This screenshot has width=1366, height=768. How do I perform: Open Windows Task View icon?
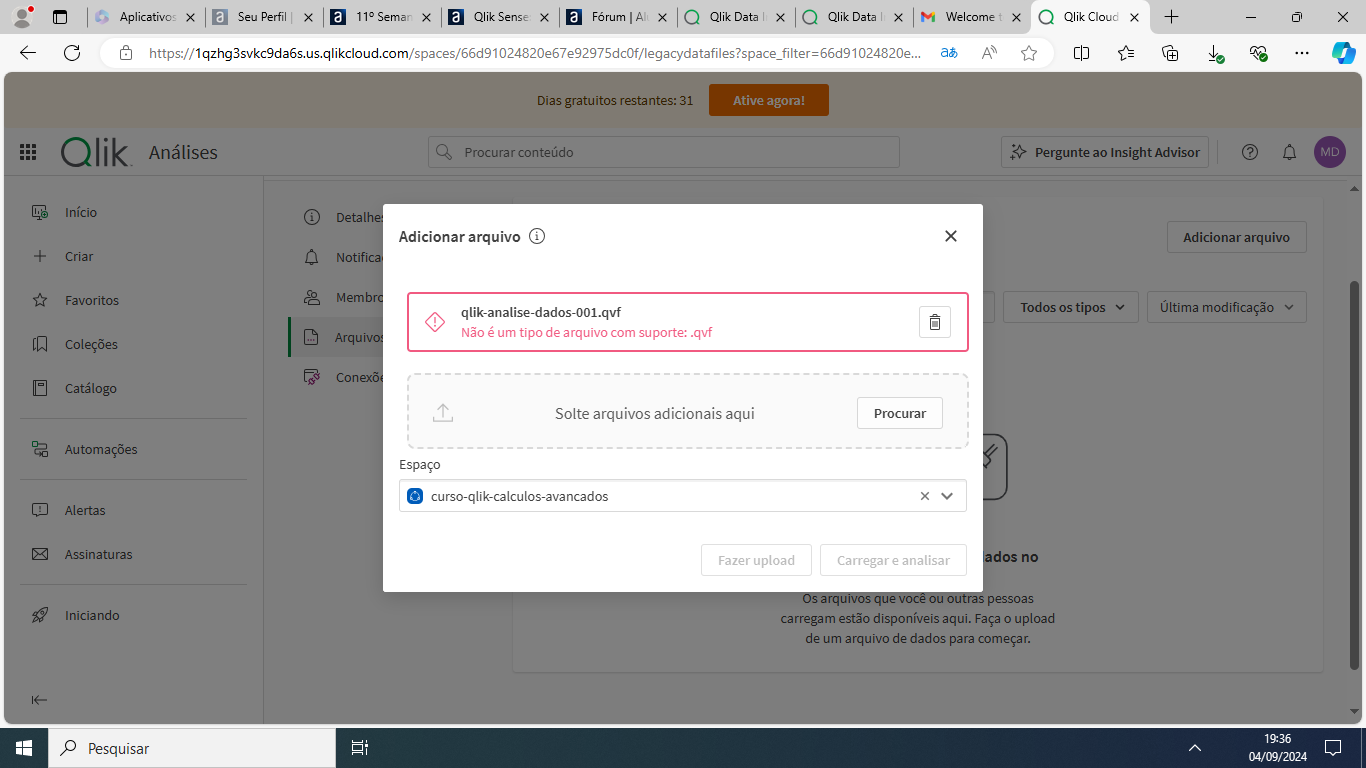point(360,748)
